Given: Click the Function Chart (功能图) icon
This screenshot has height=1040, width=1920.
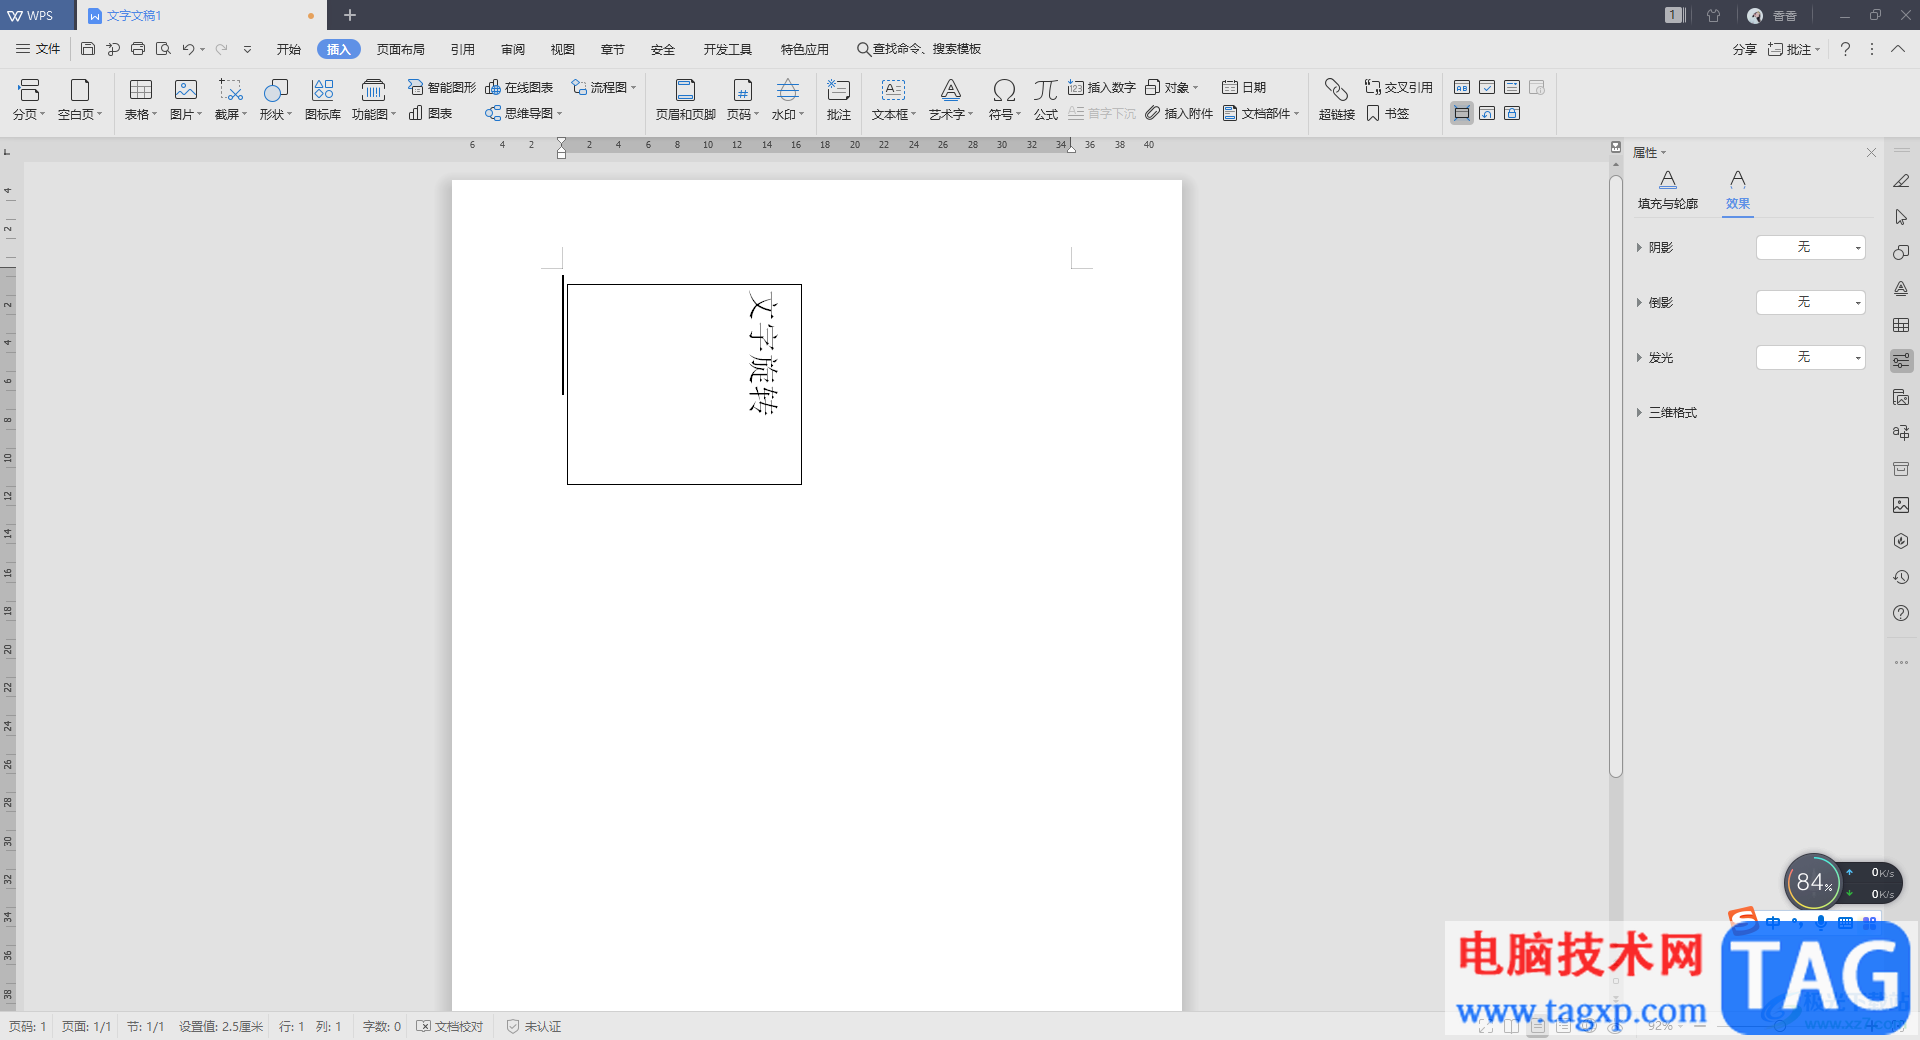Looking at the screenshot, I should (373, 100).
